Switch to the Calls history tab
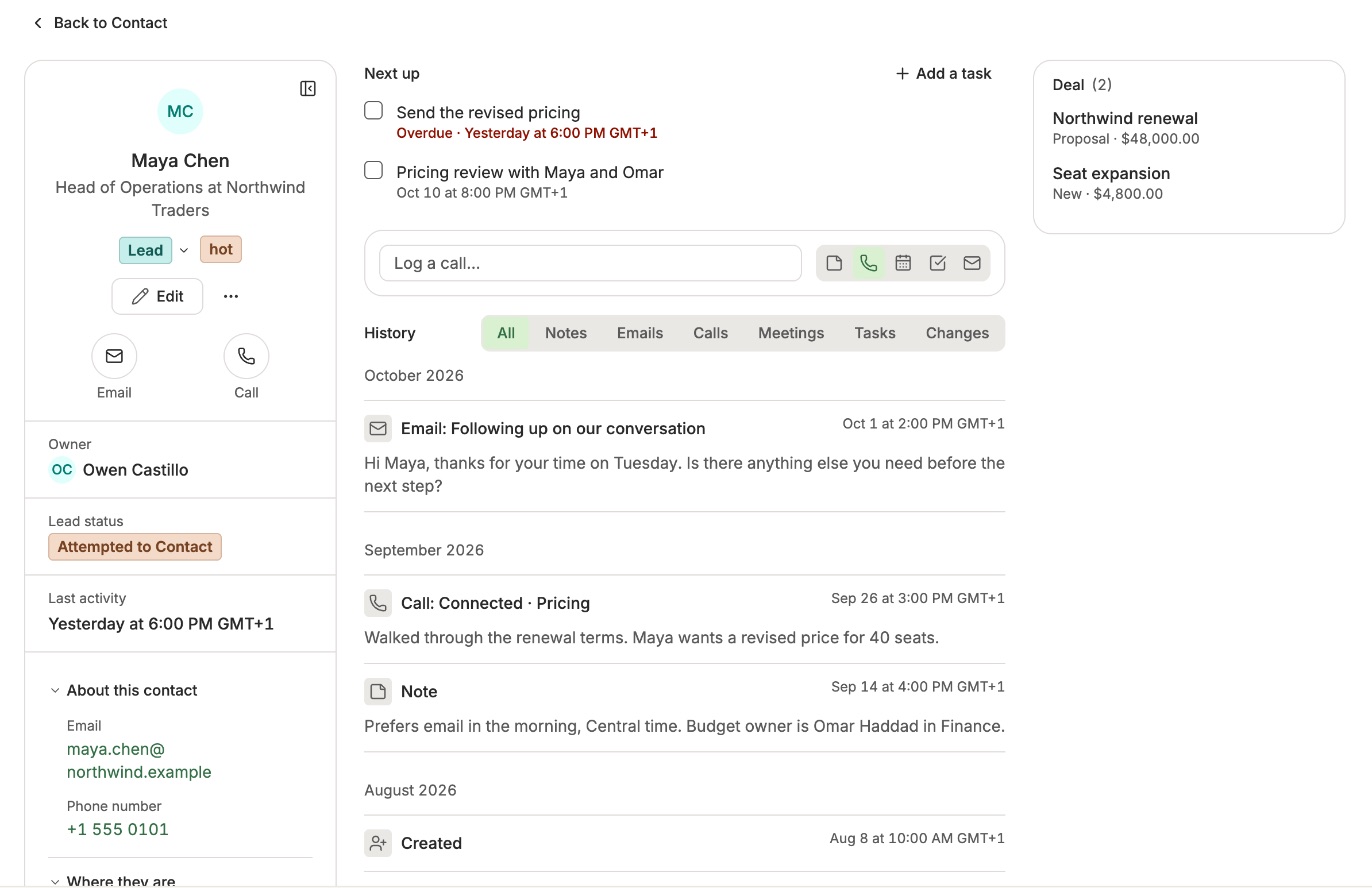Image resolution: width=1372 pixels, height=888 pixels. click(x=711, y=333)
